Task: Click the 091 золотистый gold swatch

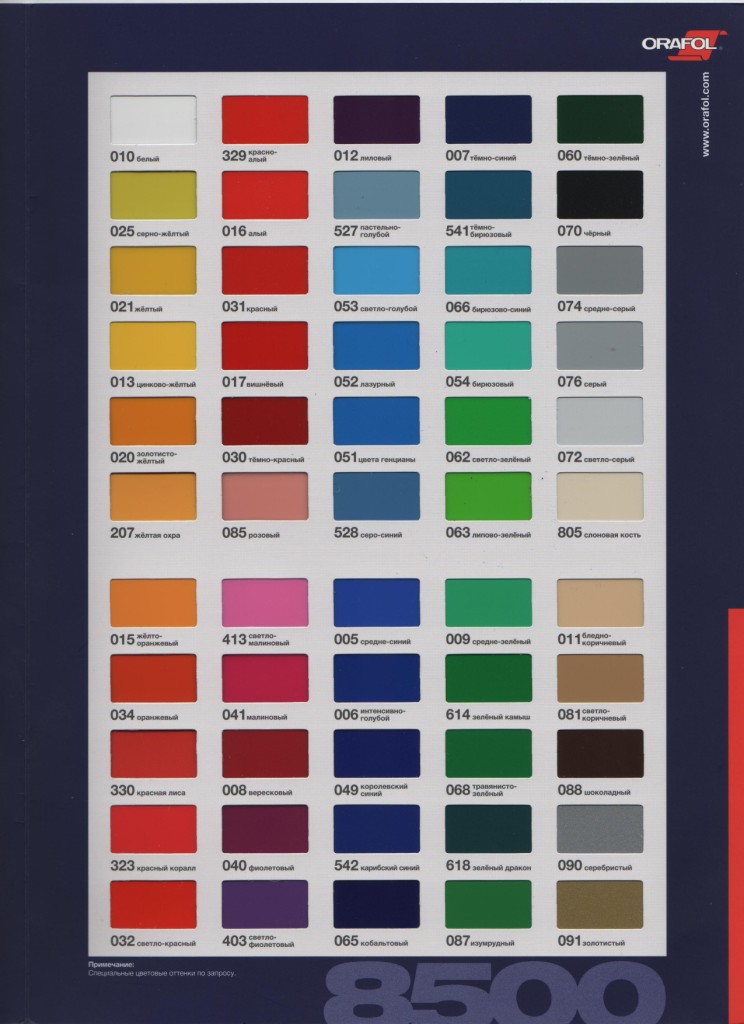Action: pos(599,904)
